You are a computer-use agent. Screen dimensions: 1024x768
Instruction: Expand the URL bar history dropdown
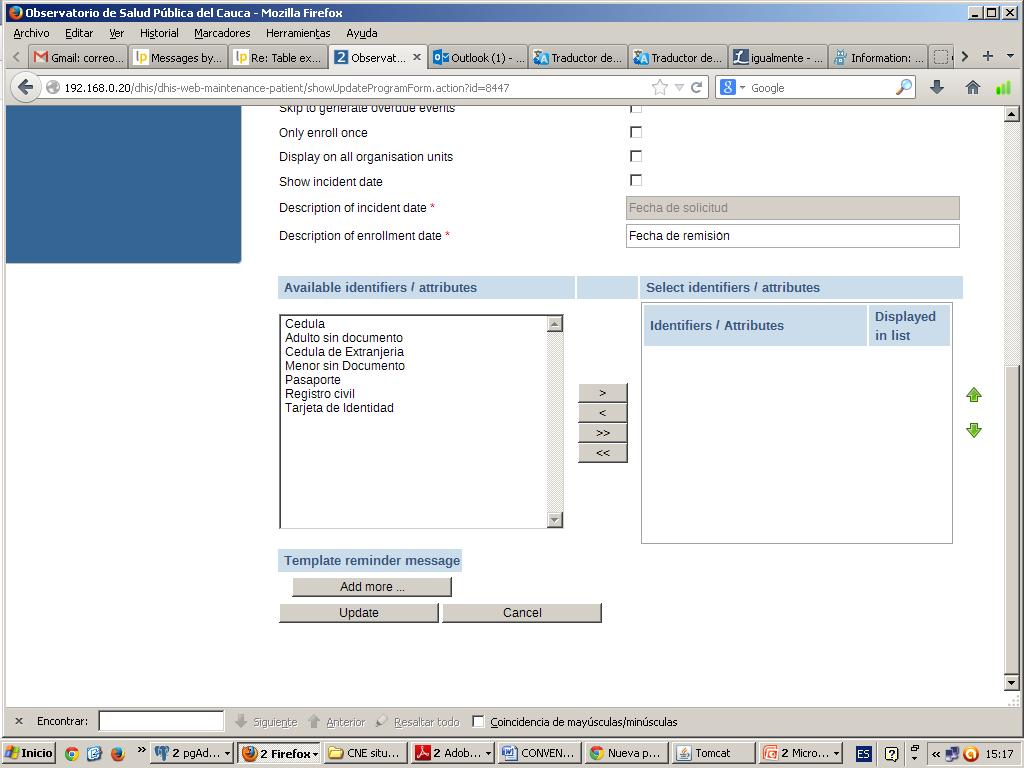pyautogui.click(x=679, y=88)
